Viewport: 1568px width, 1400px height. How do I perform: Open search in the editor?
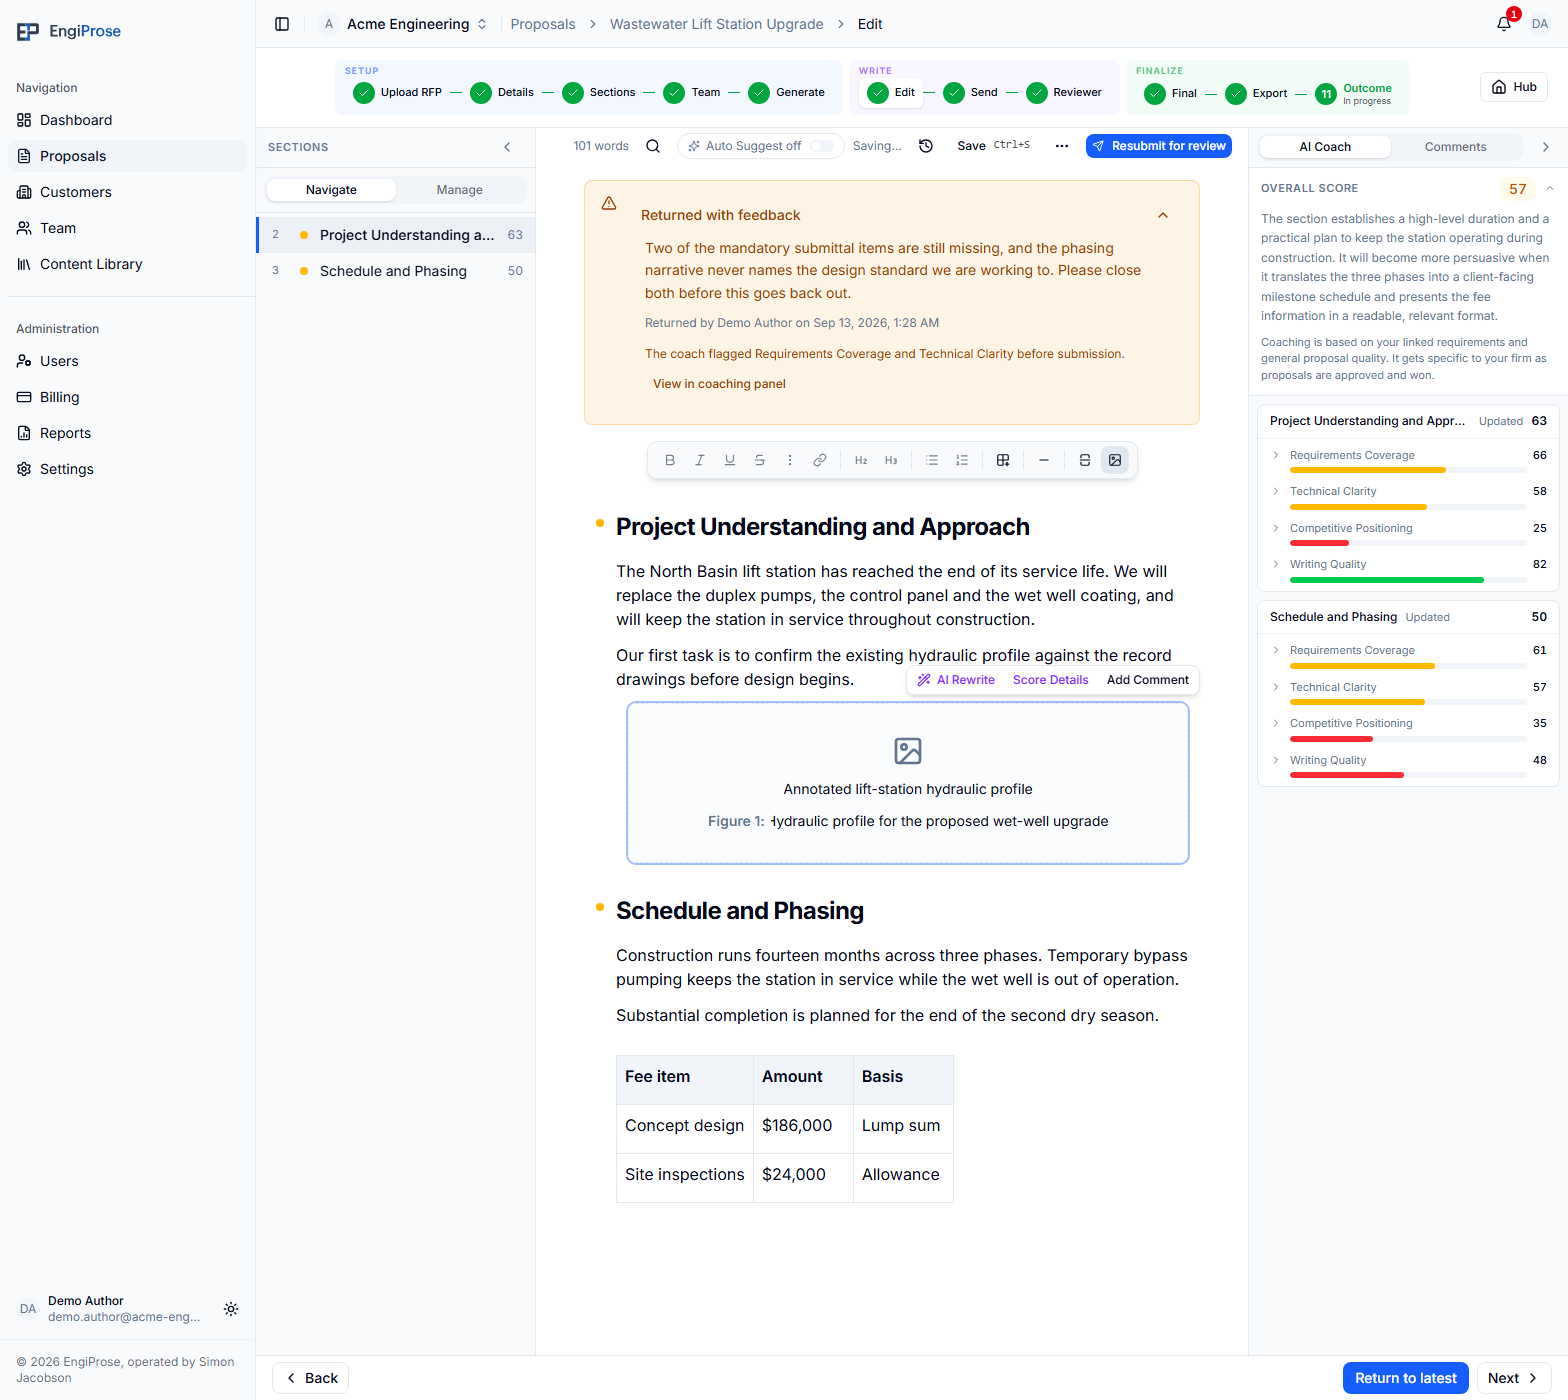[653, 146]
